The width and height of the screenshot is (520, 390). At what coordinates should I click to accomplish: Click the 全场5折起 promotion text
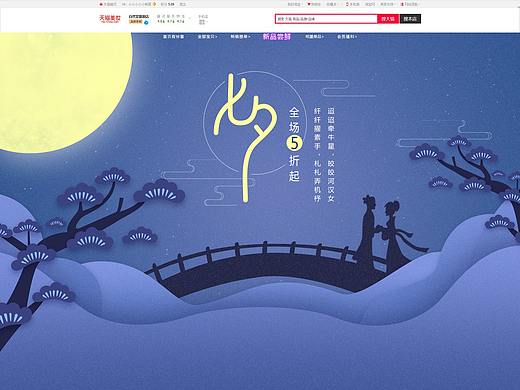[x=294, y=144]
